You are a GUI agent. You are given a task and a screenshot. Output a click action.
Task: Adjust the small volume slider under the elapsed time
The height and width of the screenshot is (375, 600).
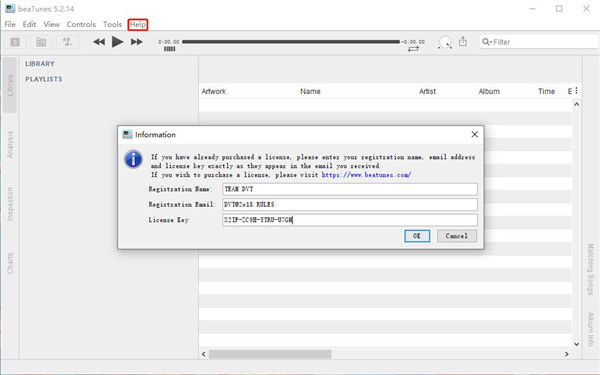point(170,49)
